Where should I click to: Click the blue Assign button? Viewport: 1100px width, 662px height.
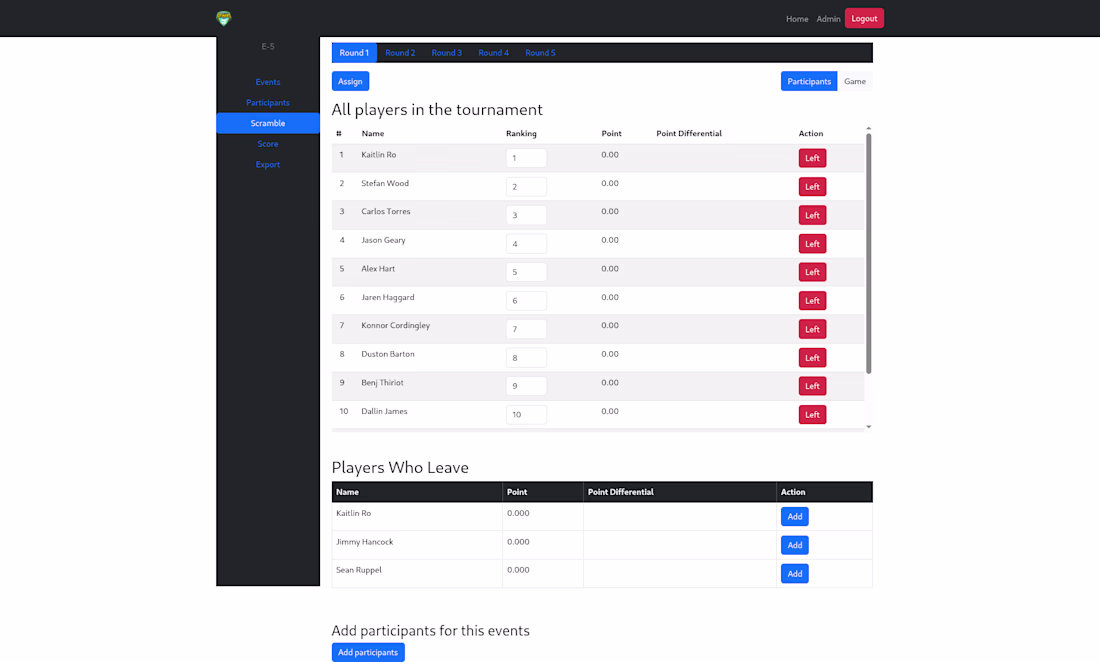350,81
